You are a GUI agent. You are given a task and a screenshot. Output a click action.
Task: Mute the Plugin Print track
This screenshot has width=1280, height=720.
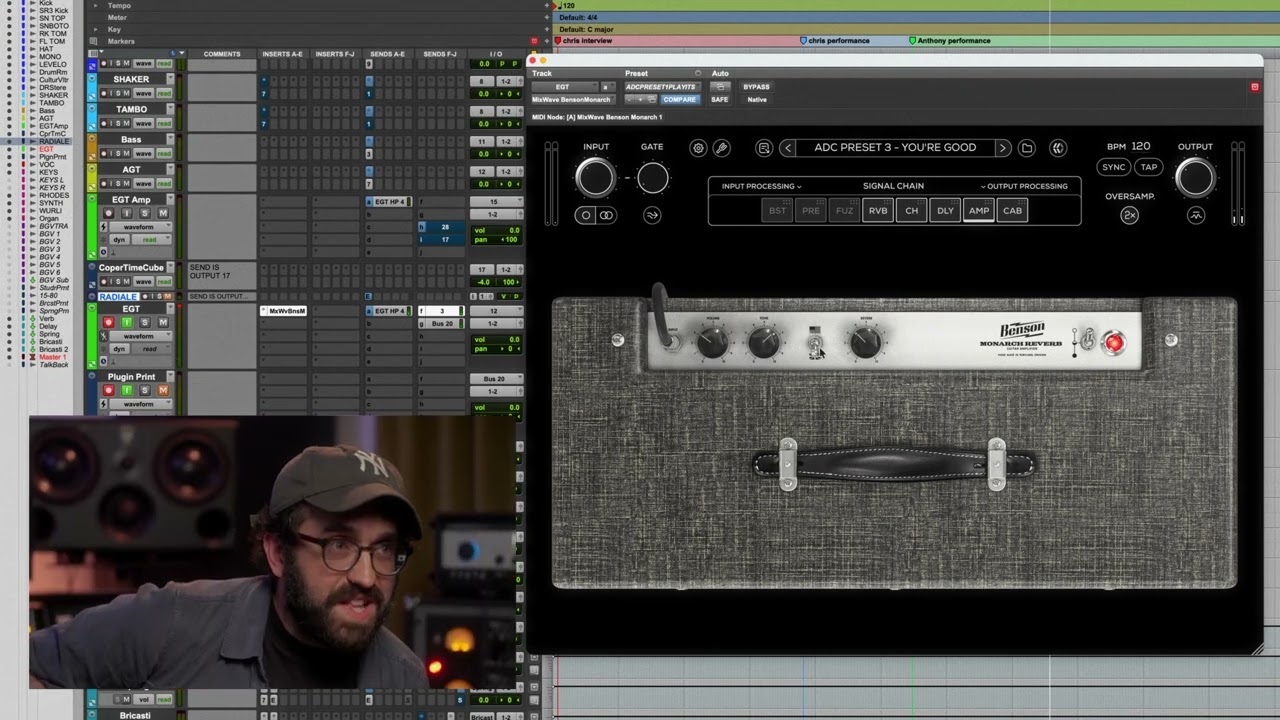click(162, 390)
